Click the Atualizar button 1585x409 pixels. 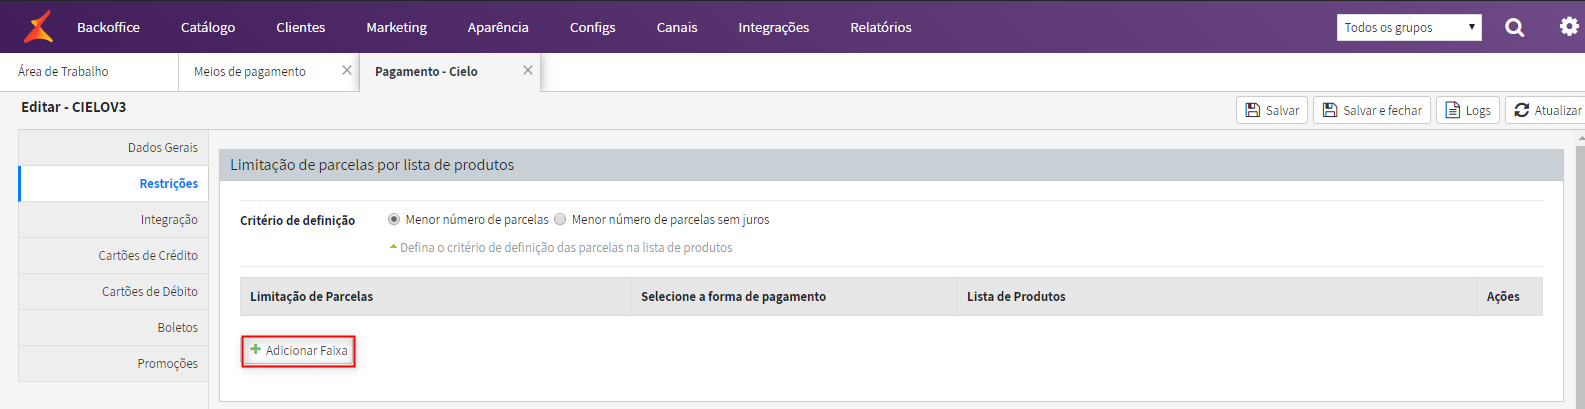pyautogui.click(x=1546, y=110)
